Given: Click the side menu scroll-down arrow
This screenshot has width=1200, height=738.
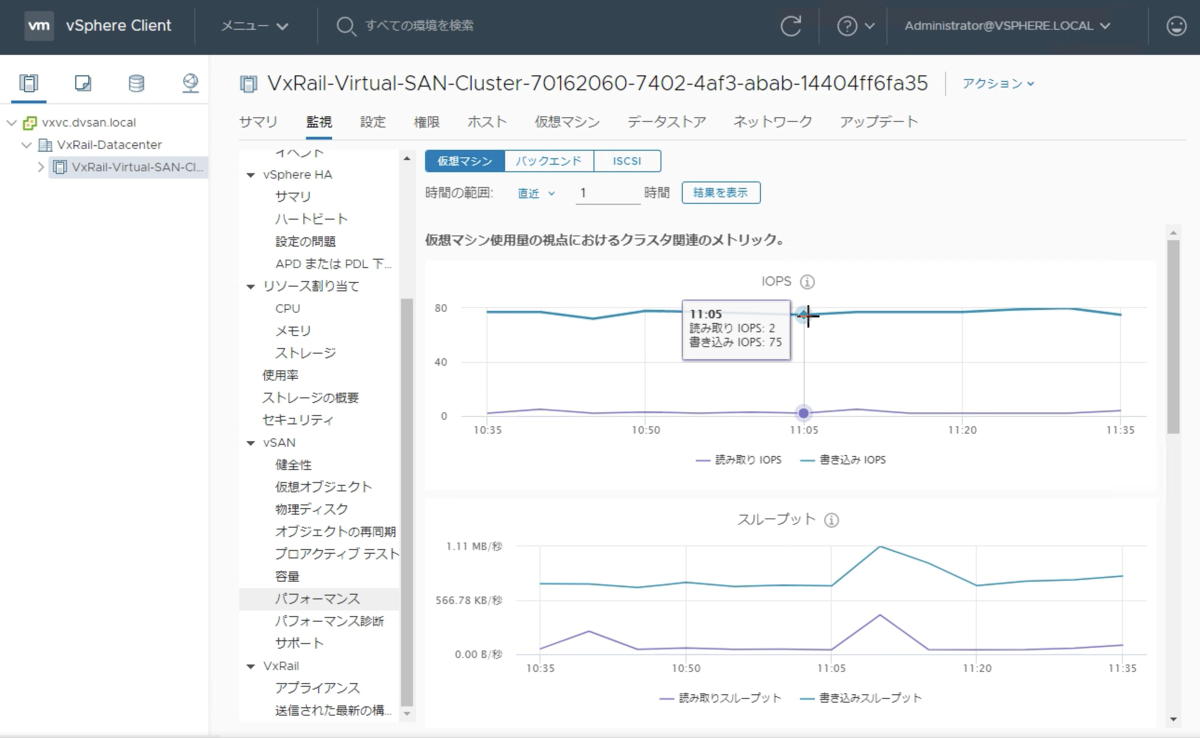Looking at the screenshot, I should (x=407, y=714).
